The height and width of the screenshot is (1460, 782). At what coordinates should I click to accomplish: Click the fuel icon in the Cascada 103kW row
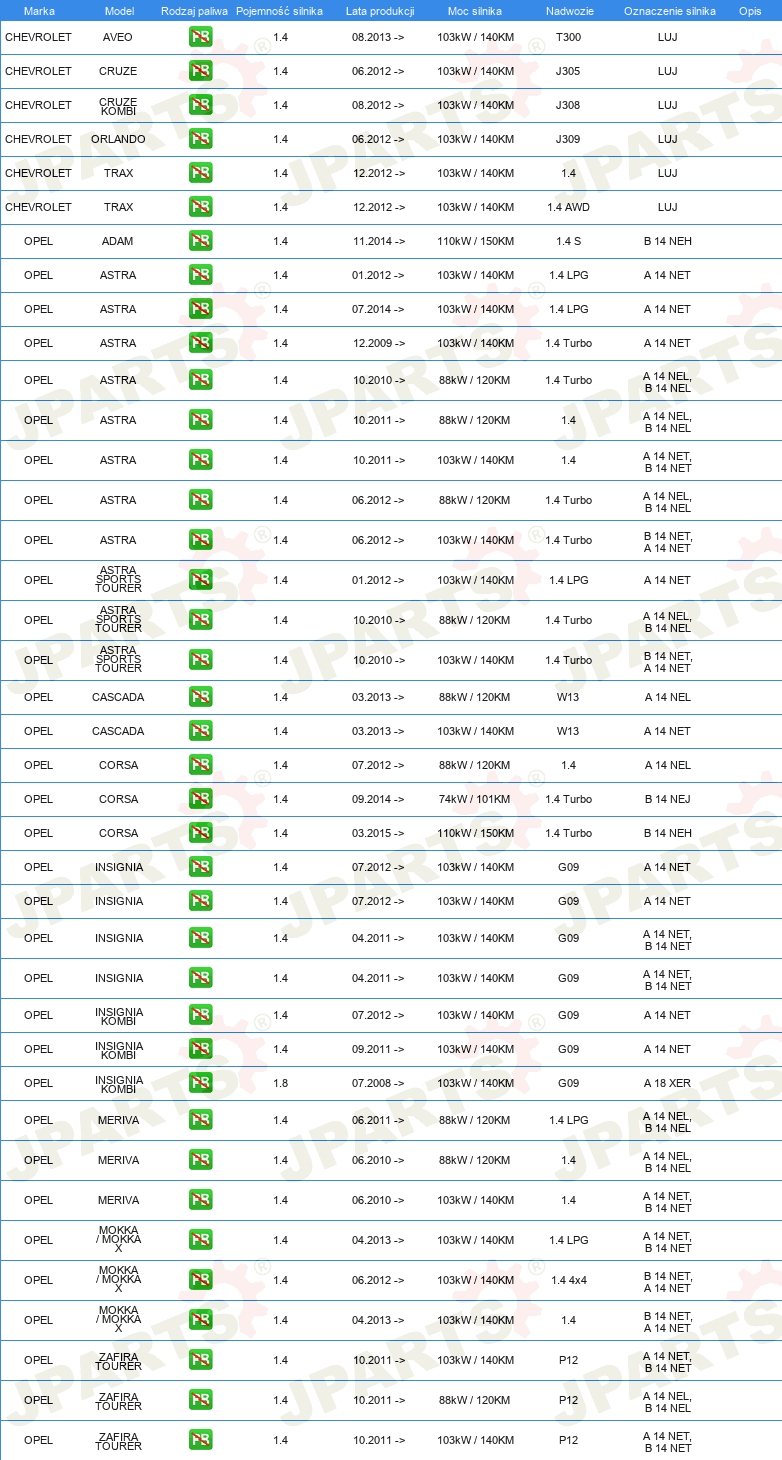pyautogui.click(x=200, y=732)
